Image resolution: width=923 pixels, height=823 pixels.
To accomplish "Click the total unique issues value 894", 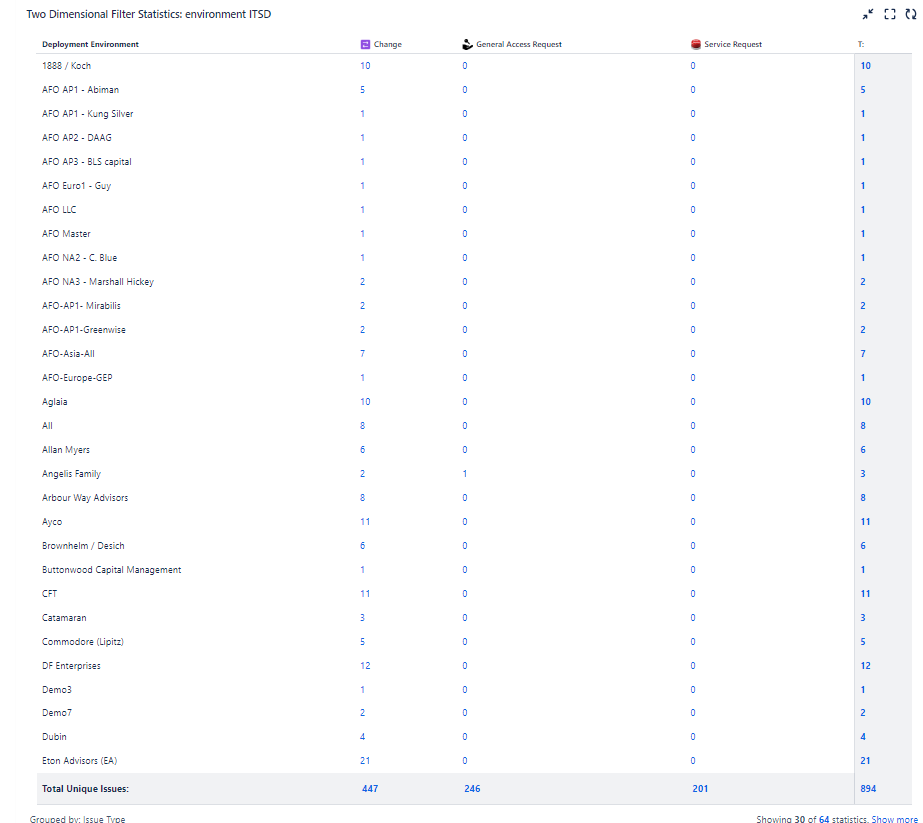I will point(866,788).
